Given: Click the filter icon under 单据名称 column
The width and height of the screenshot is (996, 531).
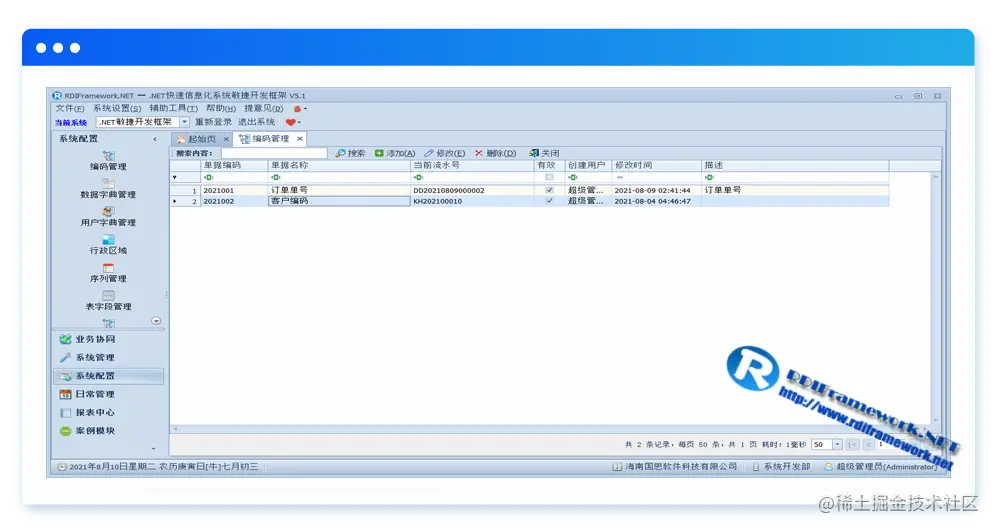Looking at the screenshot, I should pos(276,178).
